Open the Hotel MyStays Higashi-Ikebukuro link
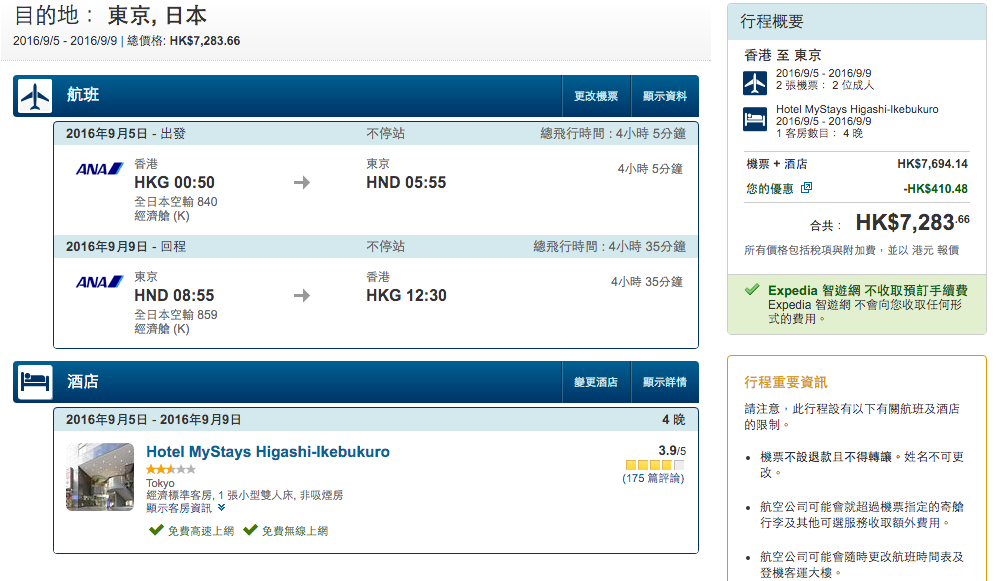Viewport: 997px width, 581px height. pyautogui.click(x=268, y=452)
